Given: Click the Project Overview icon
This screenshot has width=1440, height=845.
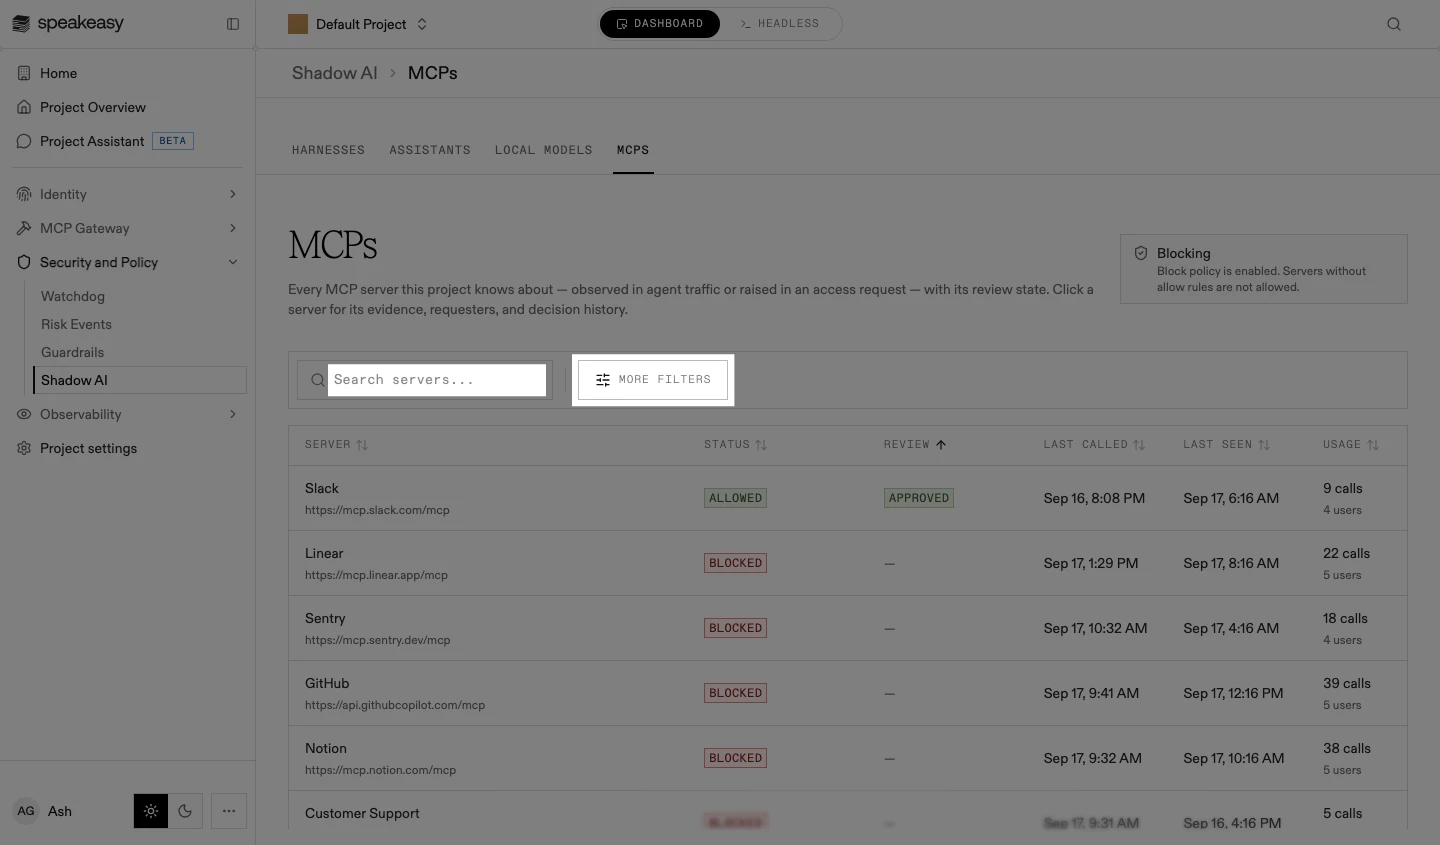Looking at the screenshot, I should (24, 107).
